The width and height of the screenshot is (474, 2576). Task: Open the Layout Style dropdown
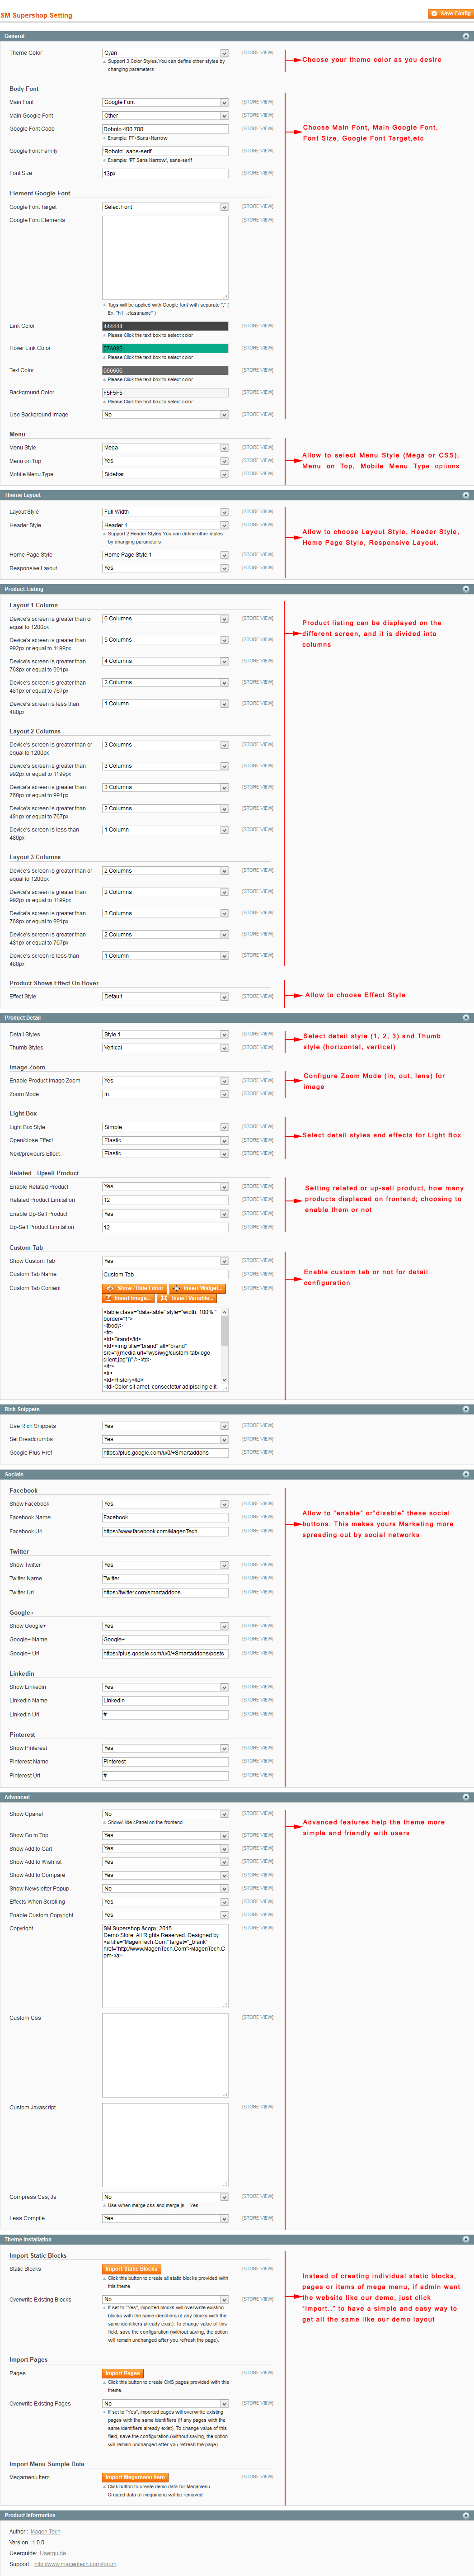click(165, 512)
